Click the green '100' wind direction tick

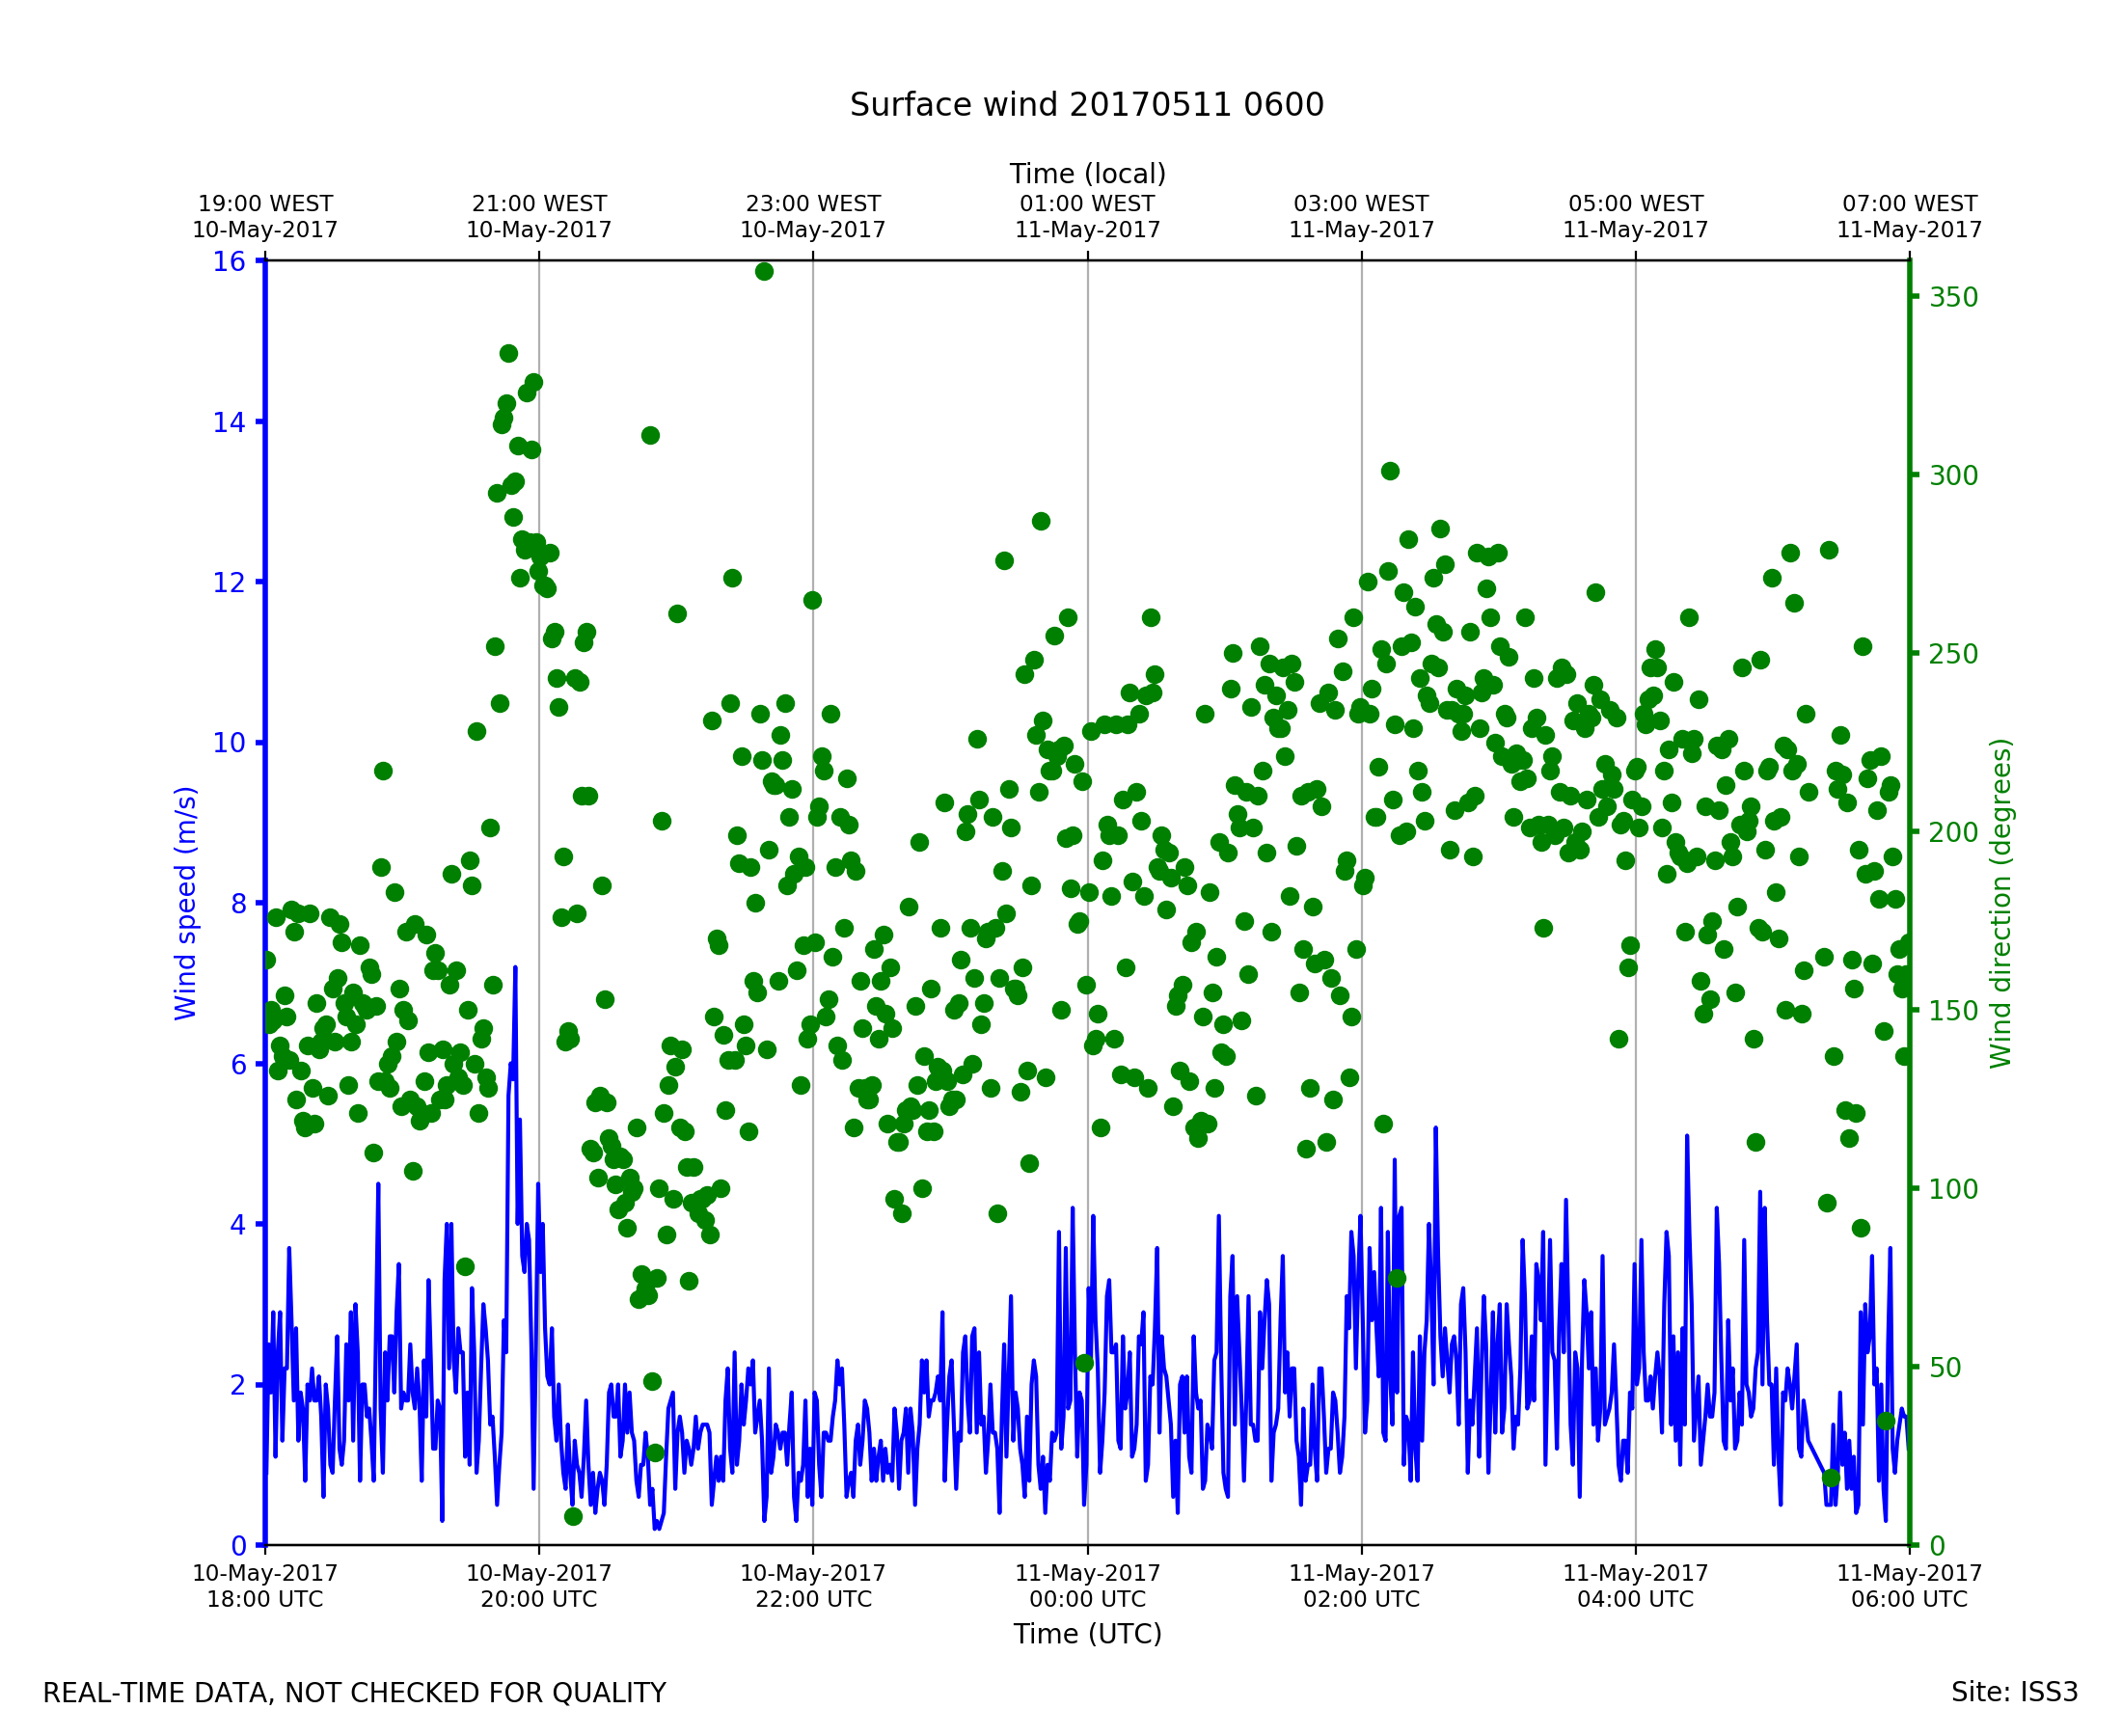pyautogui.click(x=1953, y=1190)
